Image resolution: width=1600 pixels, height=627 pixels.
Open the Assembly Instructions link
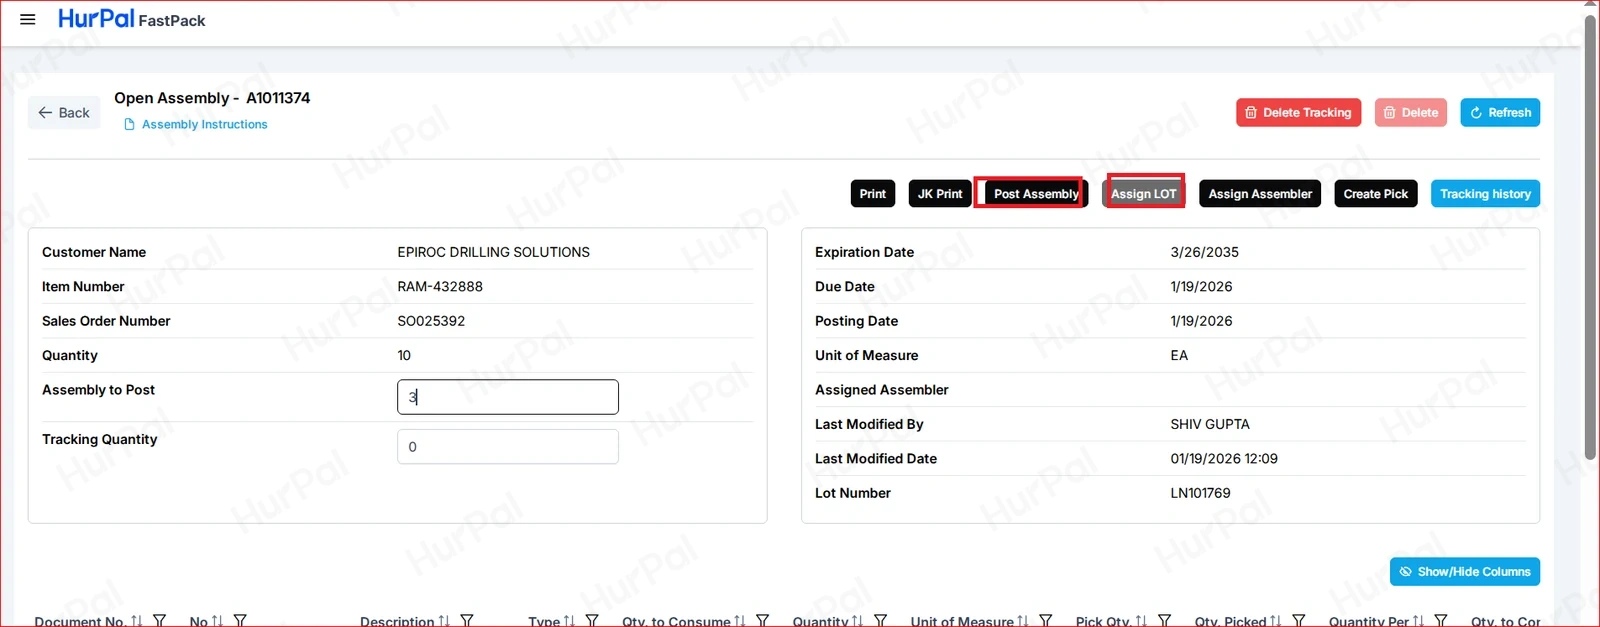pos(196,124)
